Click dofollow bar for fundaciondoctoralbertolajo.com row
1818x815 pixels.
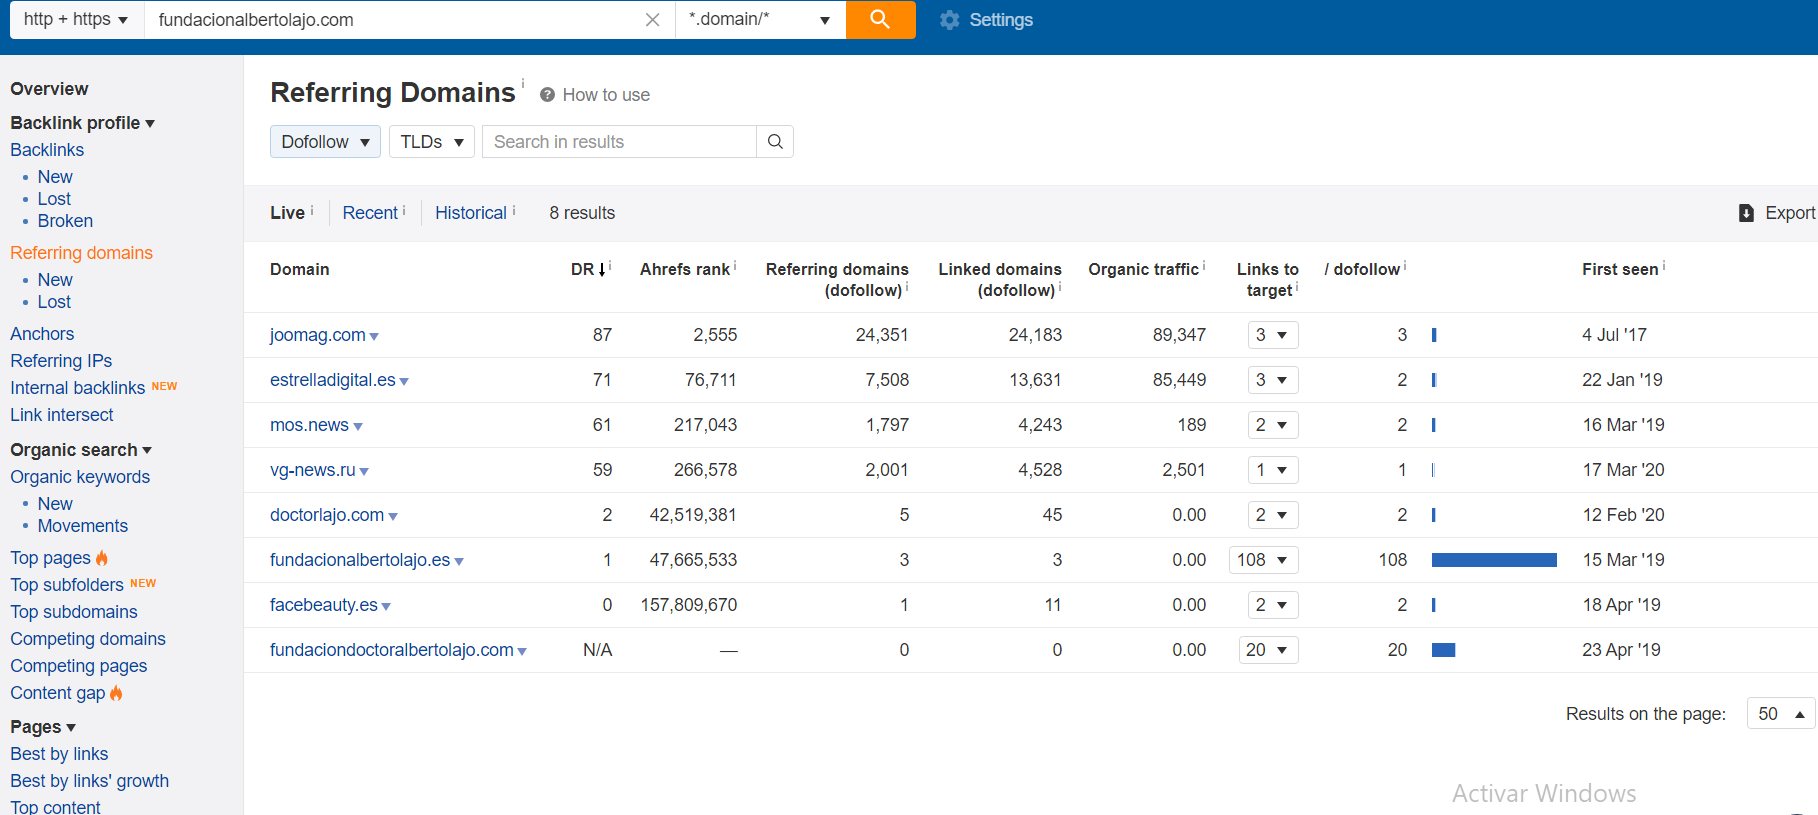[x=1443, y=650]
